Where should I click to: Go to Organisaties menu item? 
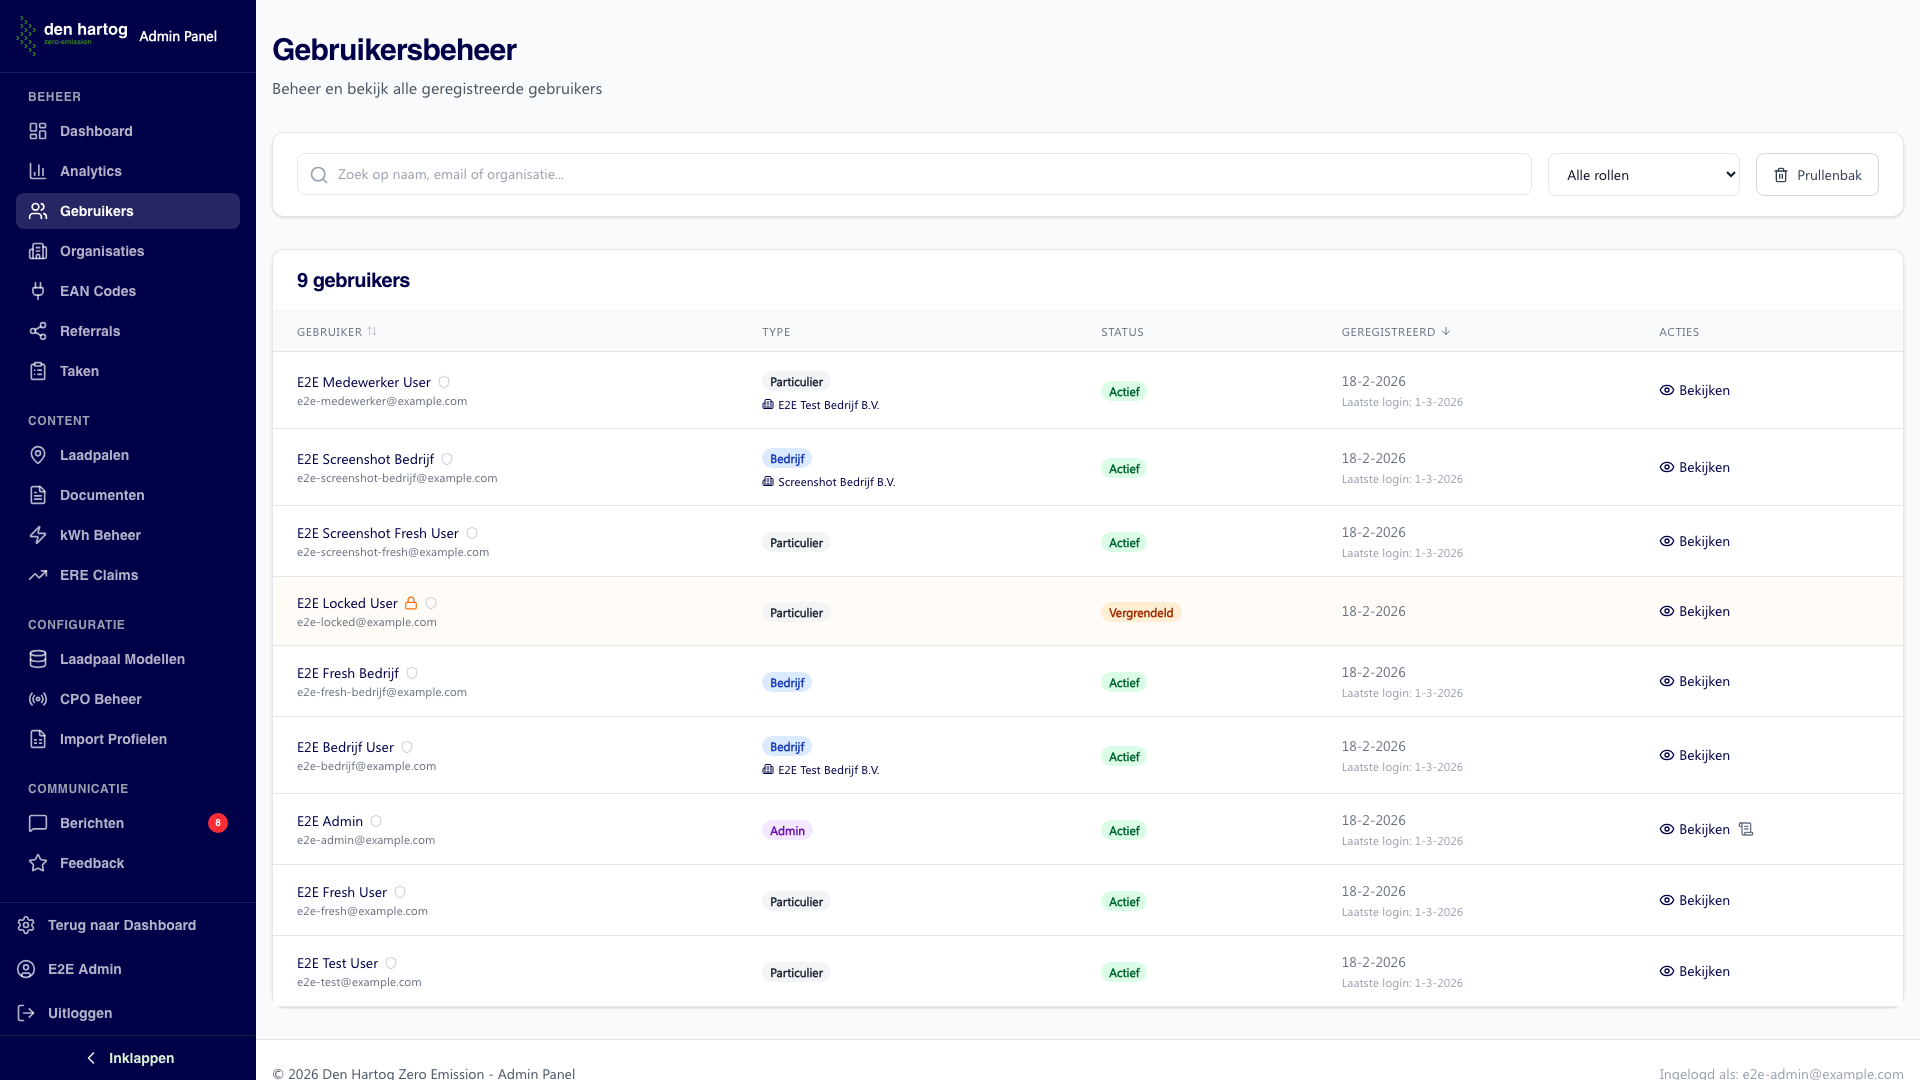(102, 251)
